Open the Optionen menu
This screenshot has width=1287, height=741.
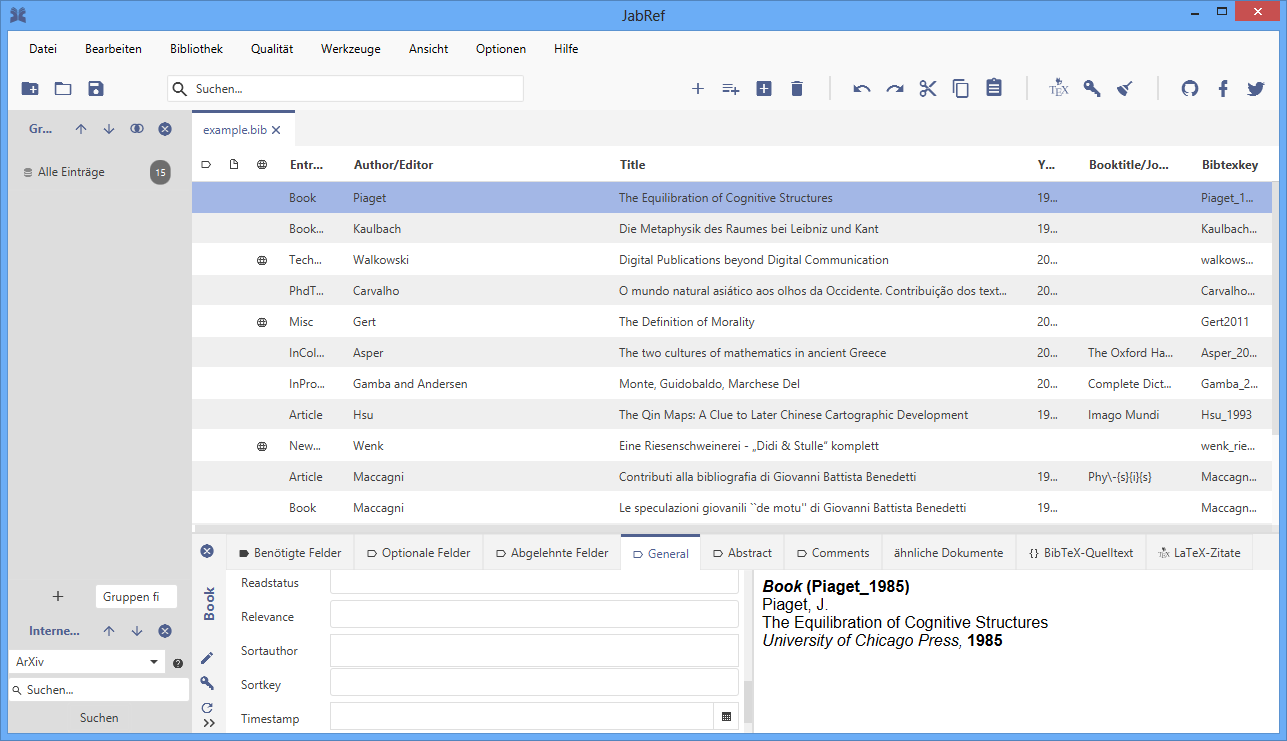tap(501, 49)
